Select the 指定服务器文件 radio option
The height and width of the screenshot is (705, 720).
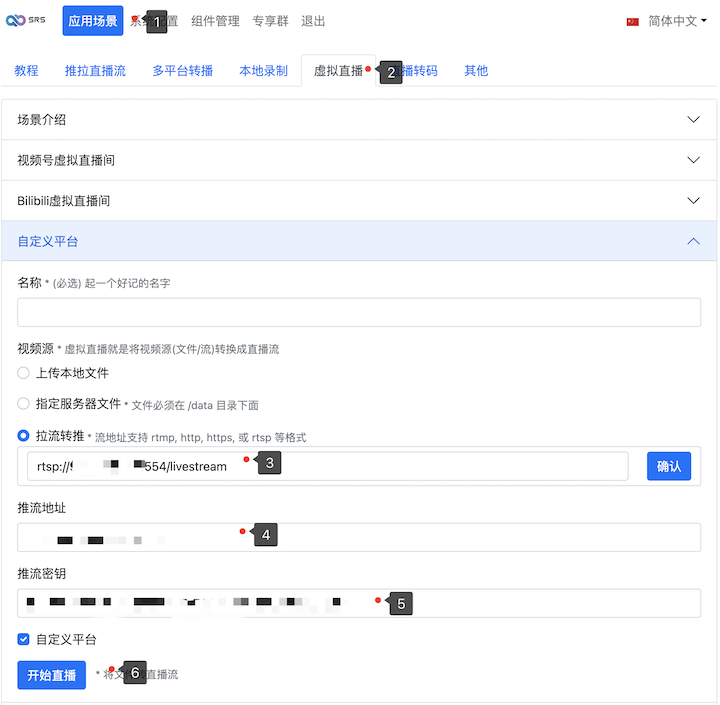click(24, 404)
